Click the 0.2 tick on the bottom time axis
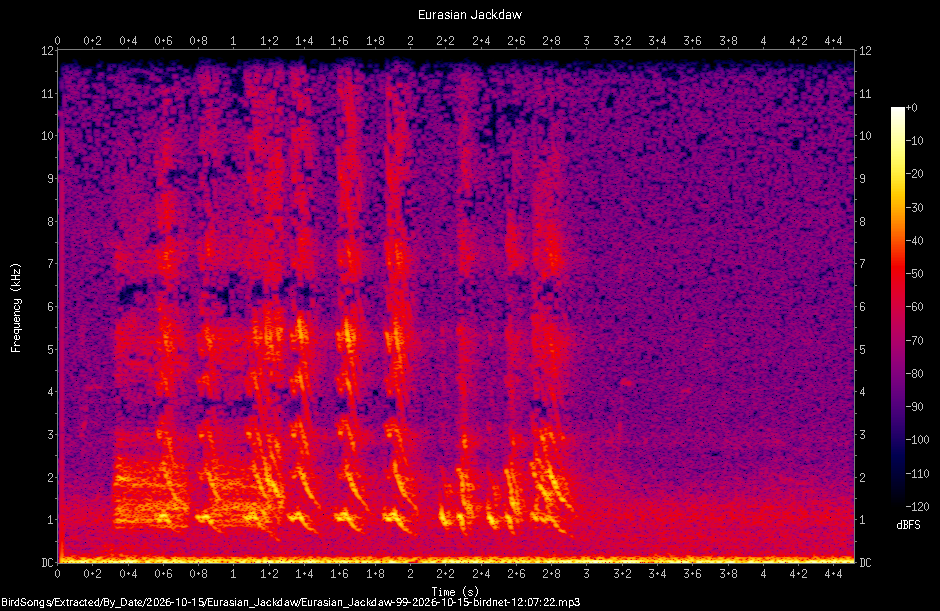 click(x=92, y=574)
